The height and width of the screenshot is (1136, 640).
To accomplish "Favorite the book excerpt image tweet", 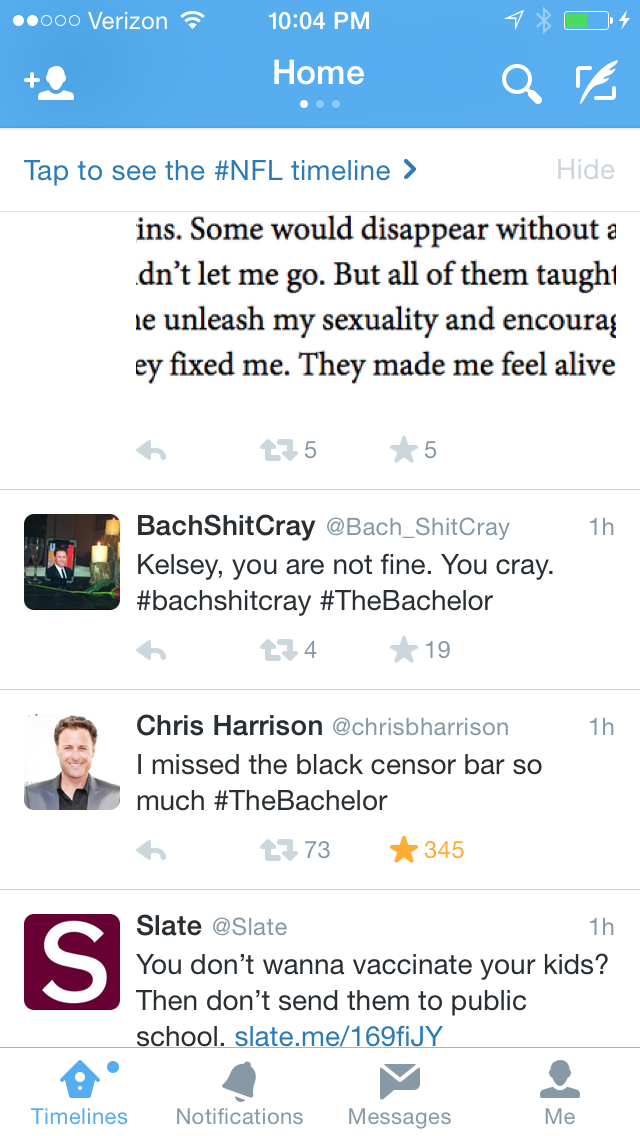I will [404, 451].
